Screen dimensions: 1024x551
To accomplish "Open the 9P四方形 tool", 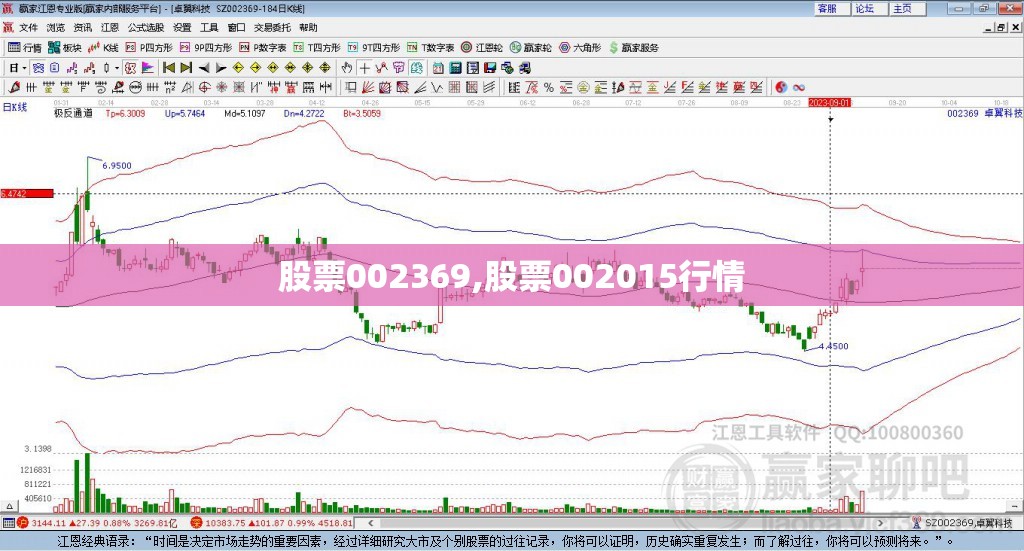I will click(x=206, y=48).
